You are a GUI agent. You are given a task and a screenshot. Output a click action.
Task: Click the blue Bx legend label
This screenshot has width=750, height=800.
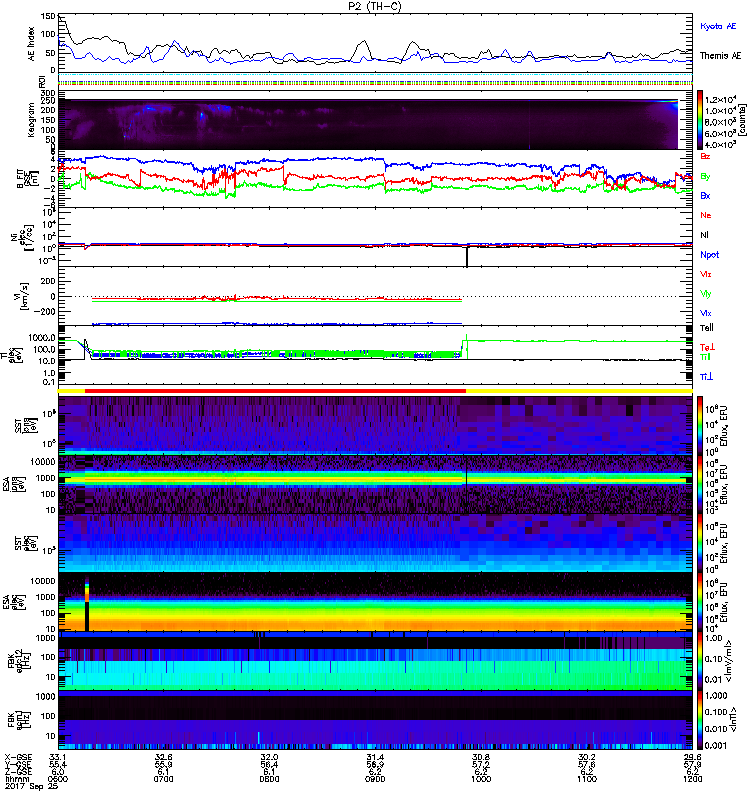pyautogui.click(x=705, y=195)
